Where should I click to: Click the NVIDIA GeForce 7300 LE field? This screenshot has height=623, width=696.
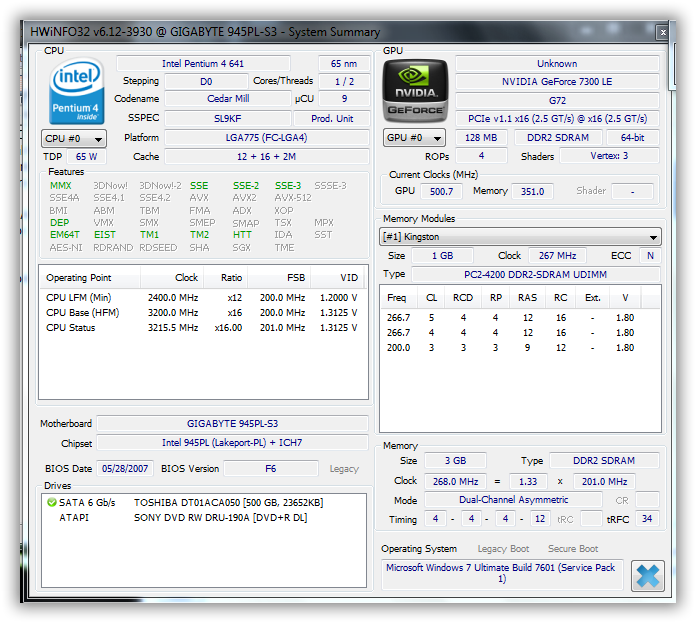click(557, 82)
